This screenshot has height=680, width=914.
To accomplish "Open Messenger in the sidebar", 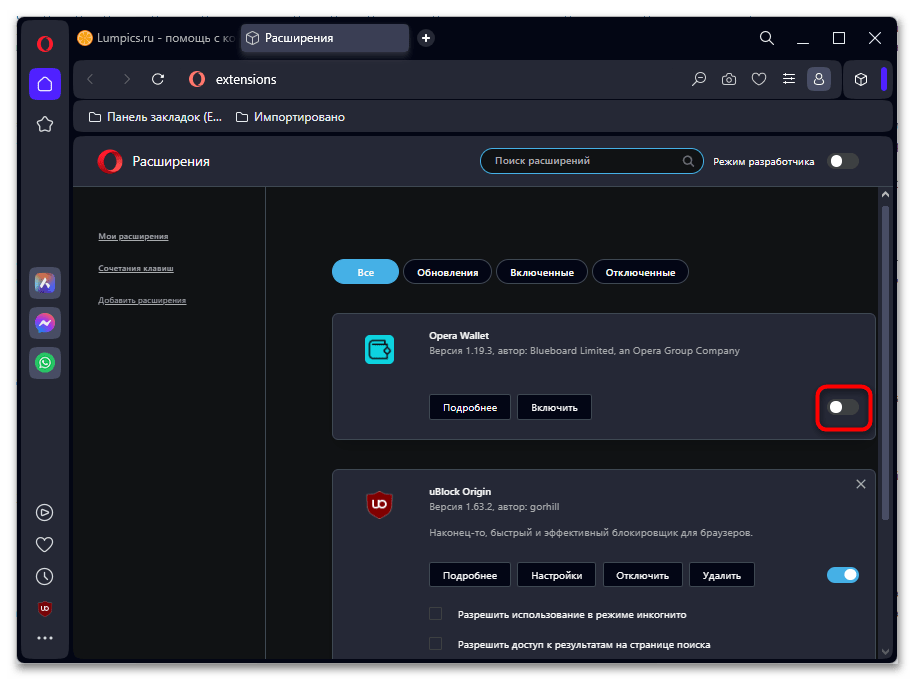I will (x=45, y=323).
